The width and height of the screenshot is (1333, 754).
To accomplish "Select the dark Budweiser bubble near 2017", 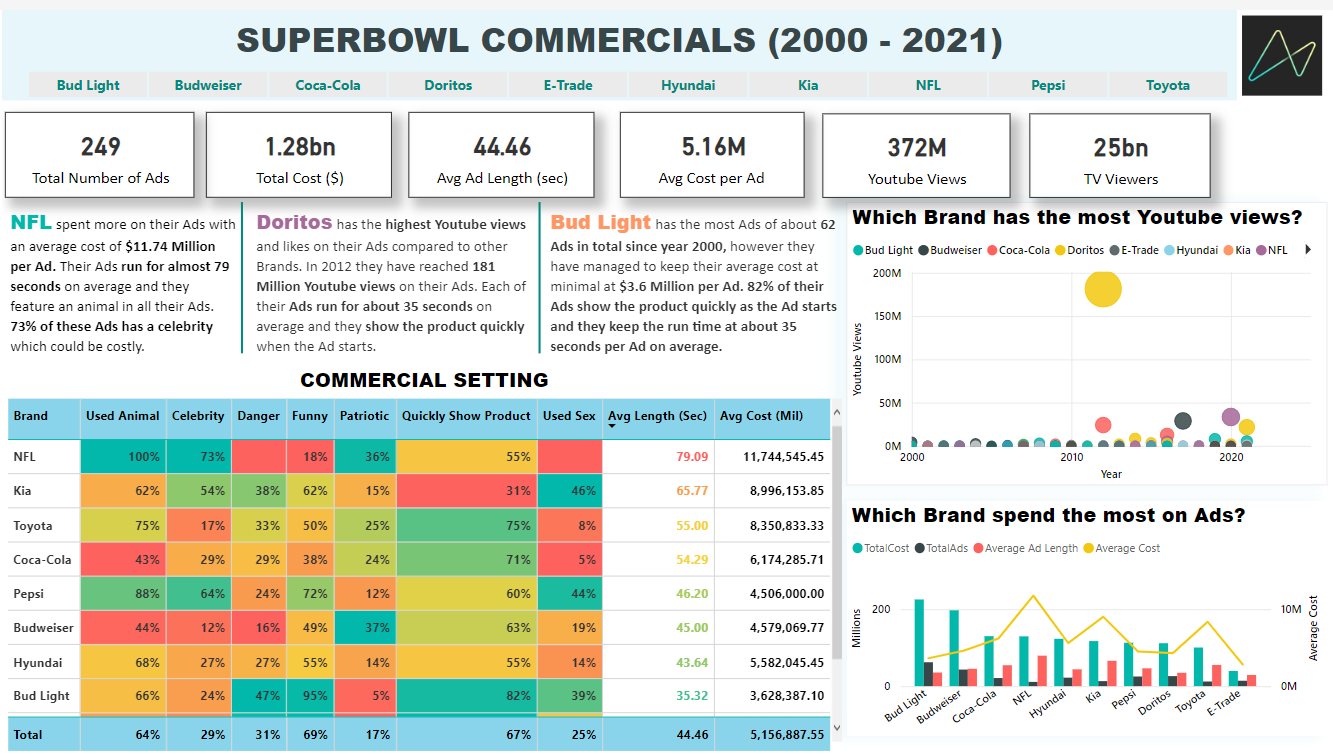I will (1183, 421).
